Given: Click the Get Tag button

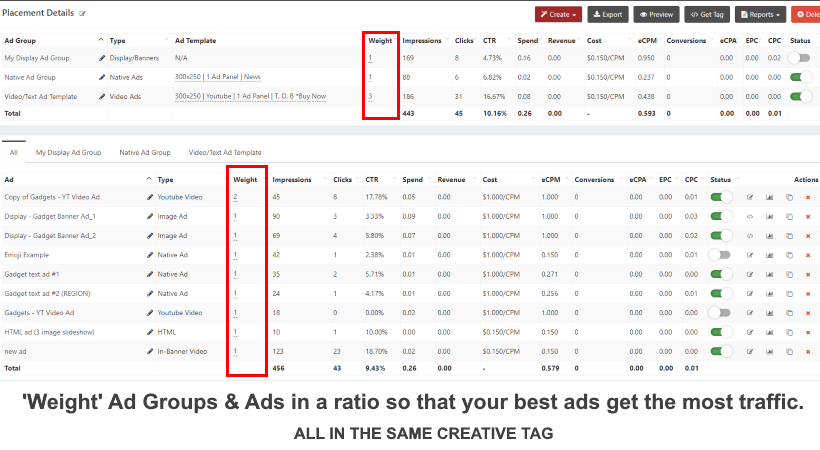Looking at the screenshot, I should tap(707, 15).
